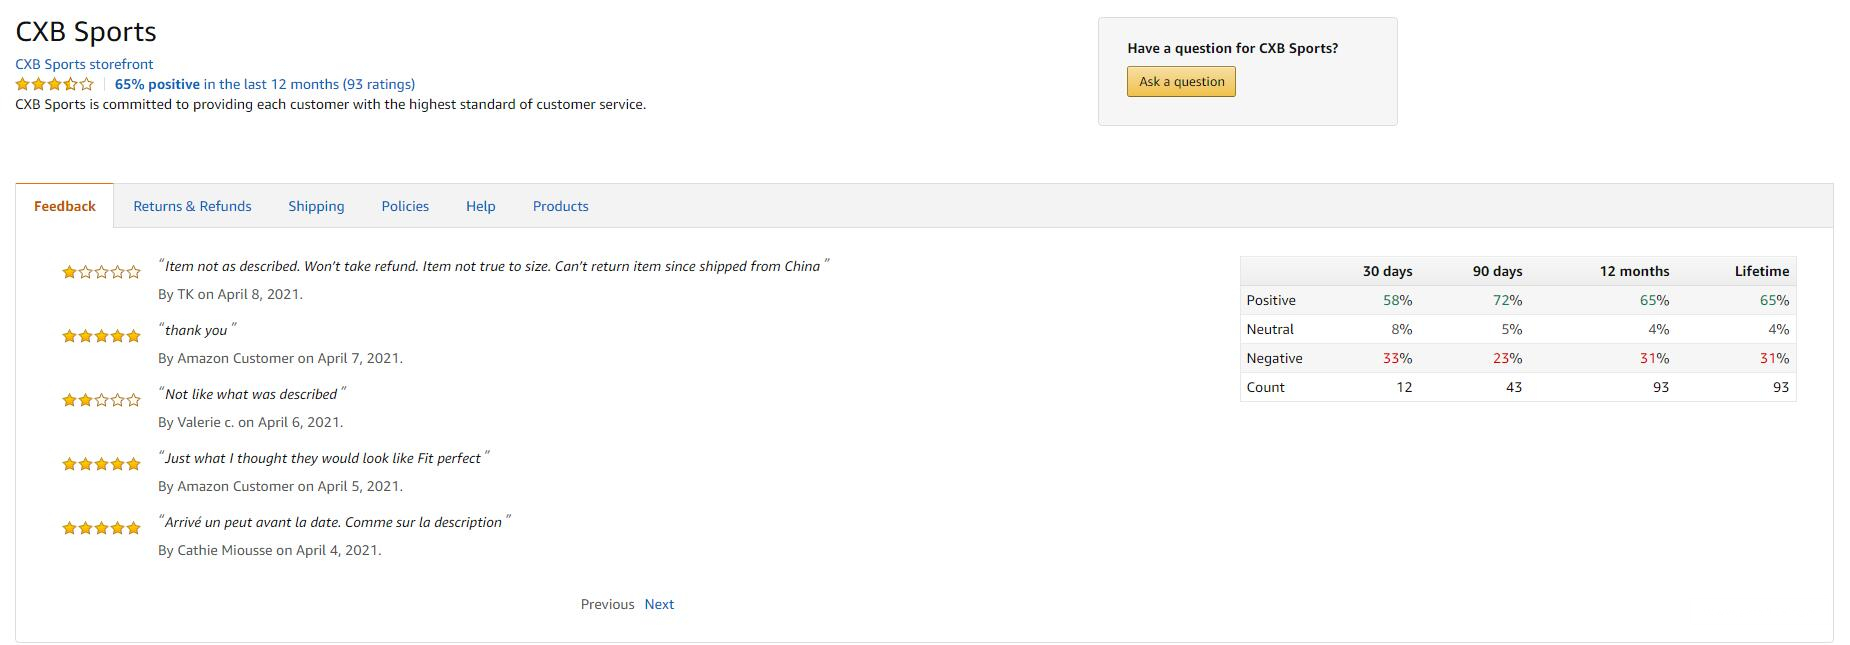Open the Shipping tab

(316, 206)
